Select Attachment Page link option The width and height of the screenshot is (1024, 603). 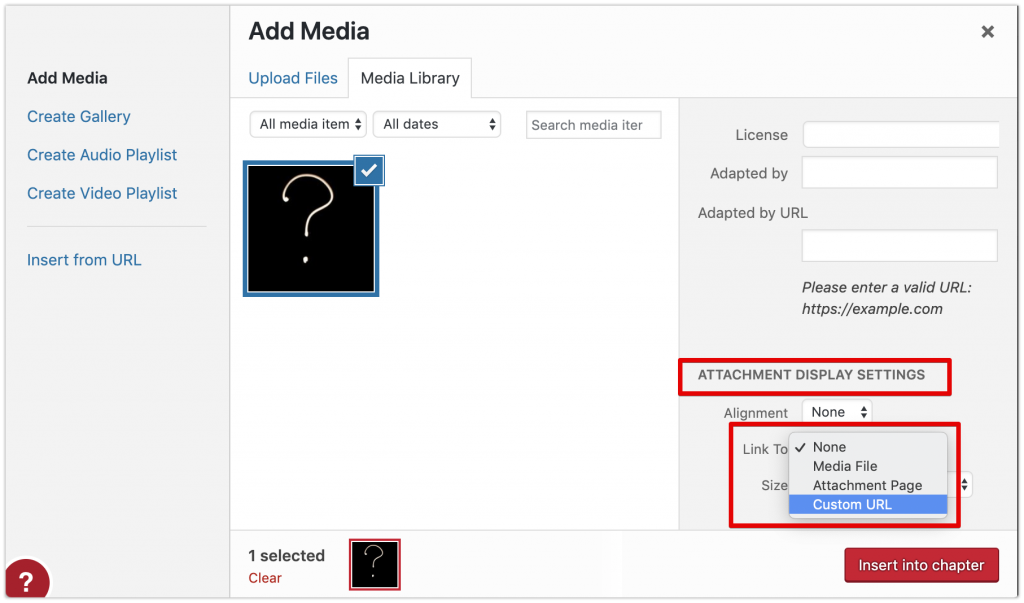(x=867, y=485)
